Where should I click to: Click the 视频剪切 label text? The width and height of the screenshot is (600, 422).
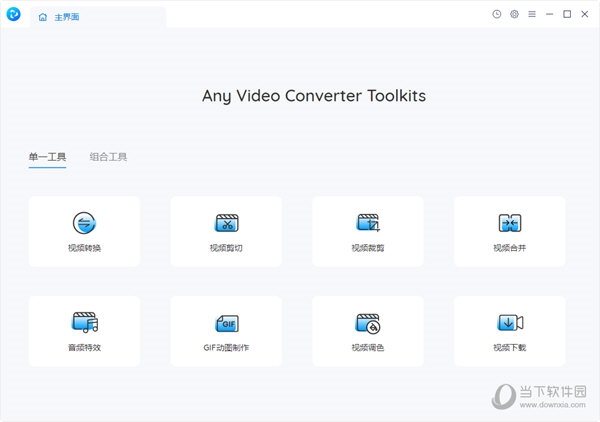226,248
